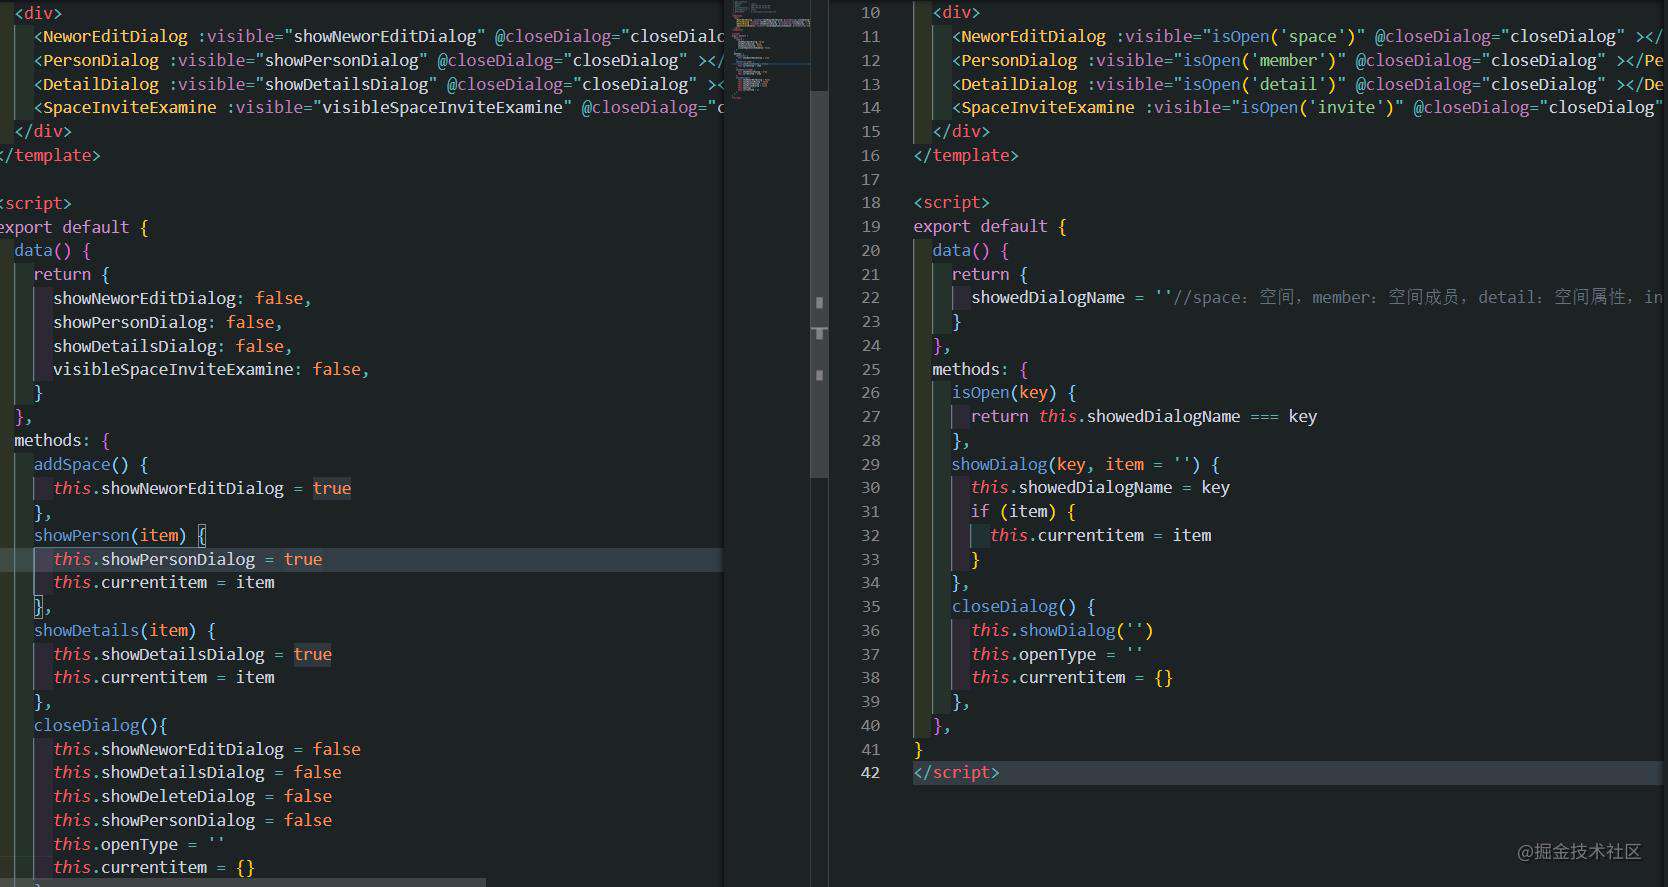Image resolution: width=1668 pixels, height=887 pixels.
Task: Click 'closeDialog() {' on line 35
Action: pos(1023,607)
